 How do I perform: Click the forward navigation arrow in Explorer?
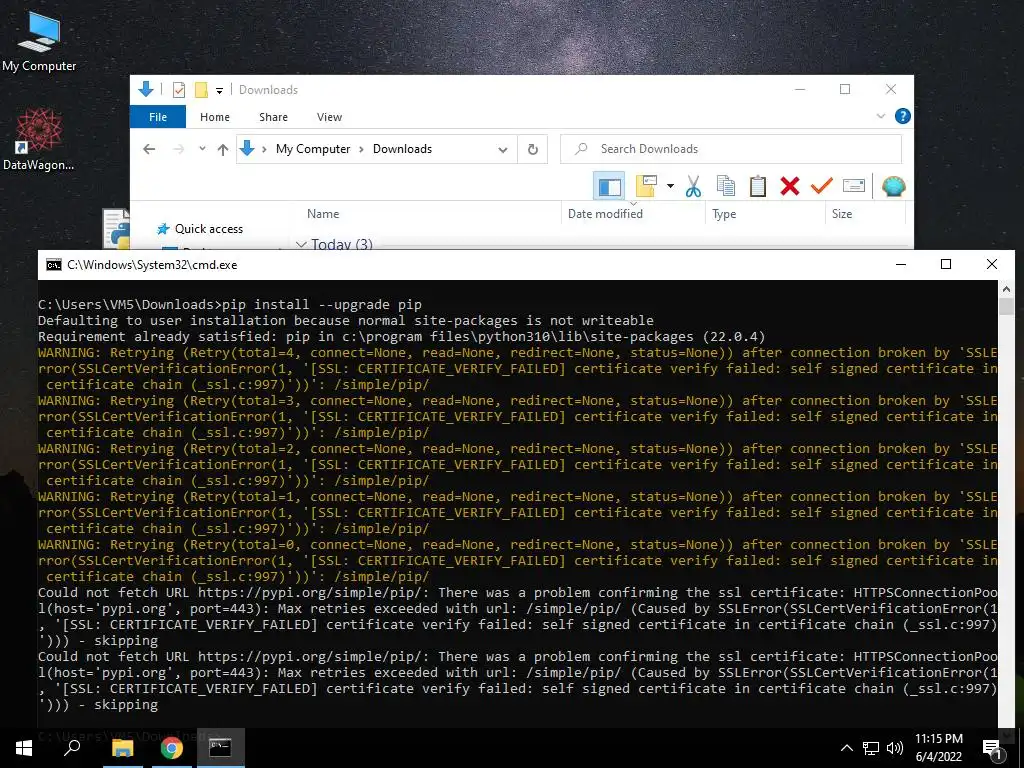(178, 149)
